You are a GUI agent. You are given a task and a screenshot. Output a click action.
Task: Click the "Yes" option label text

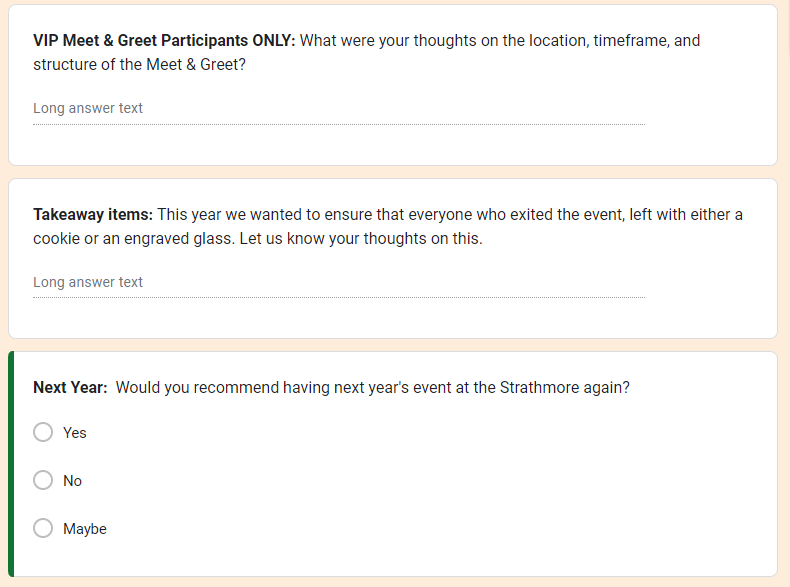tap(75, 433)
